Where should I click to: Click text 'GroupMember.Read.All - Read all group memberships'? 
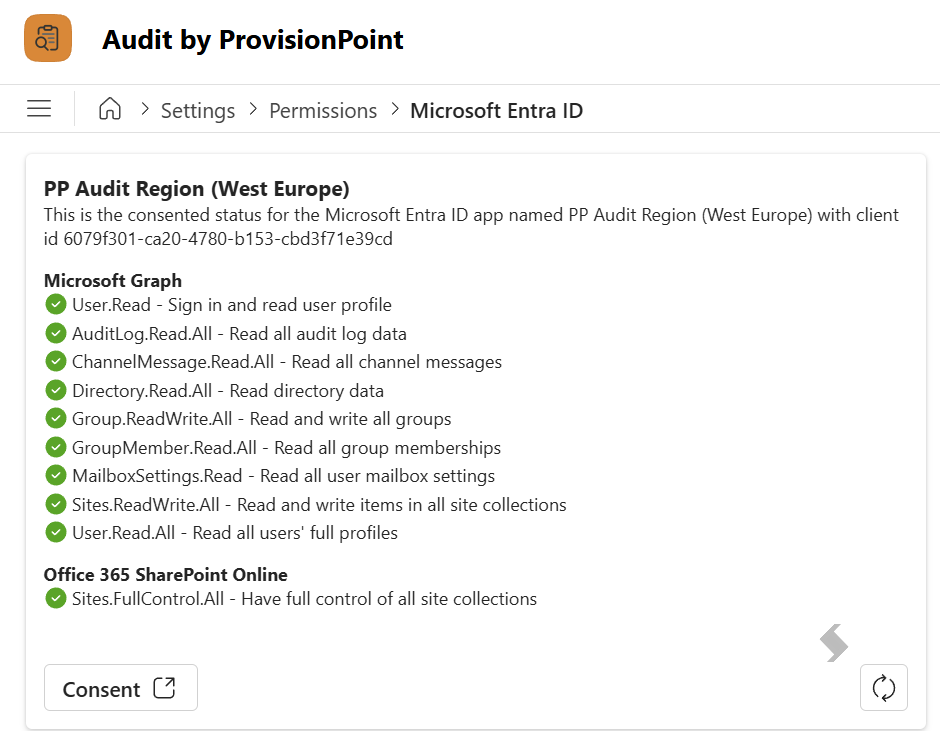click(x=286, y=447)
